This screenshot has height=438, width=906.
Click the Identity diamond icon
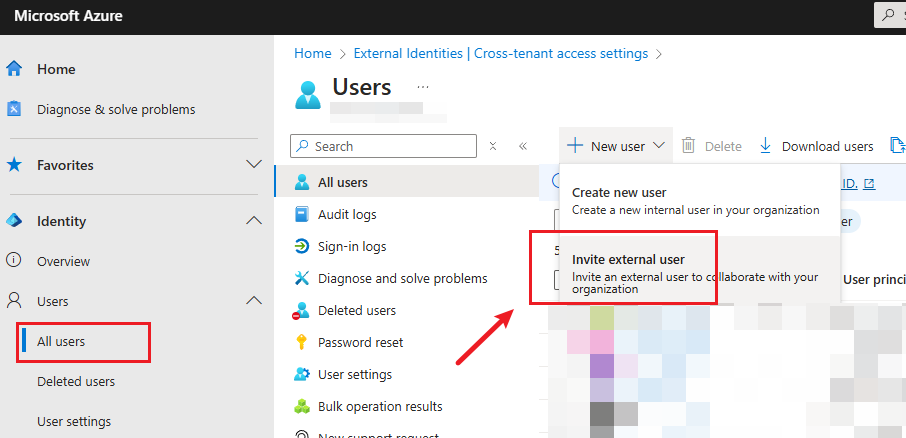tap(14, 221)
